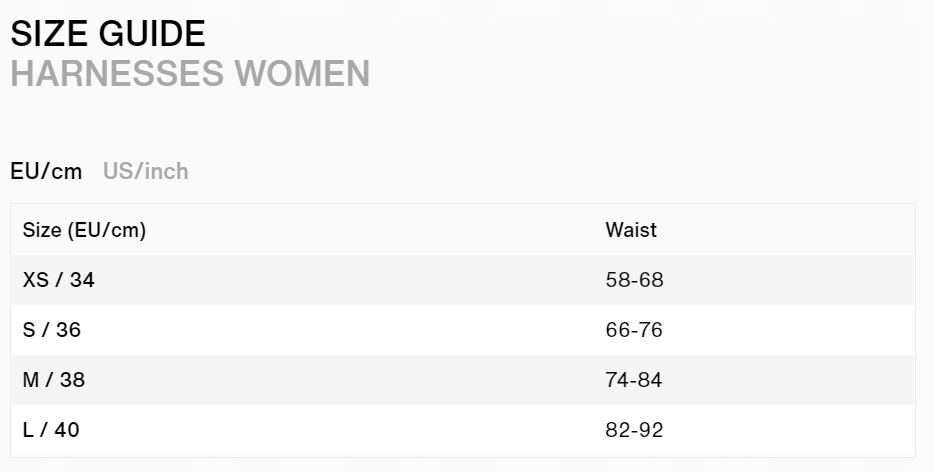
Task: Highlight the middle of the S row
Action: coord(462,330)
